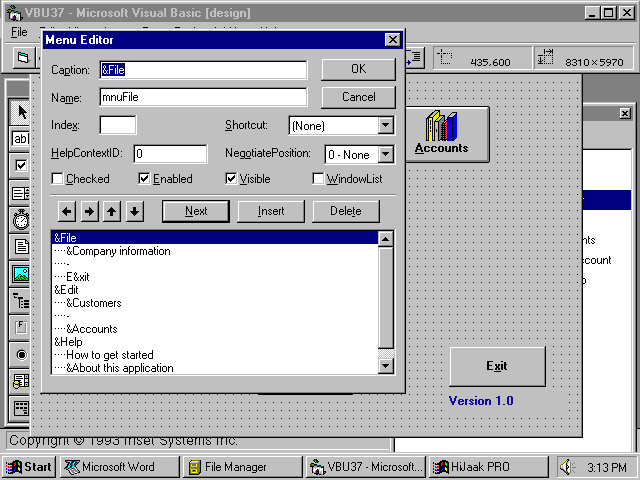Pick the Image control in the toolbox
The height and width of the screenshot is (480, 640).
click(x=20, y=273)
